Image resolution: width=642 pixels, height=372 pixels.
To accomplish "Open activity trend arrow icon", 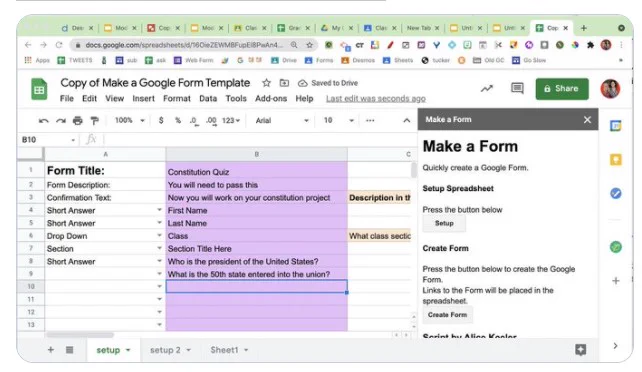I will (486, 88).
